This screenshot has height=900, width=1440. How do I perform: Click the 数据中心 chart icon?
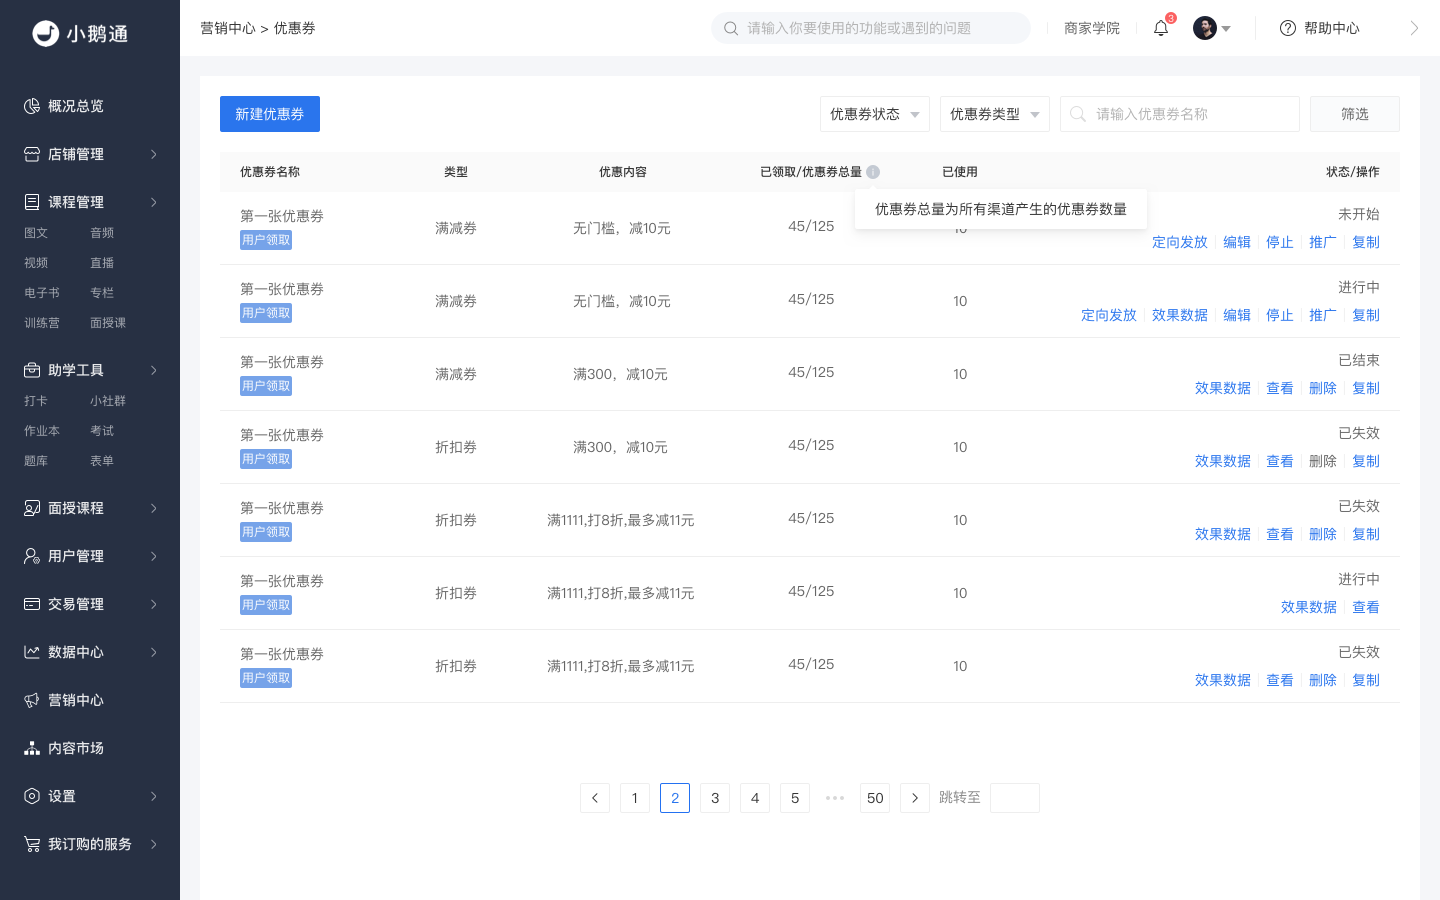[32, 652]
